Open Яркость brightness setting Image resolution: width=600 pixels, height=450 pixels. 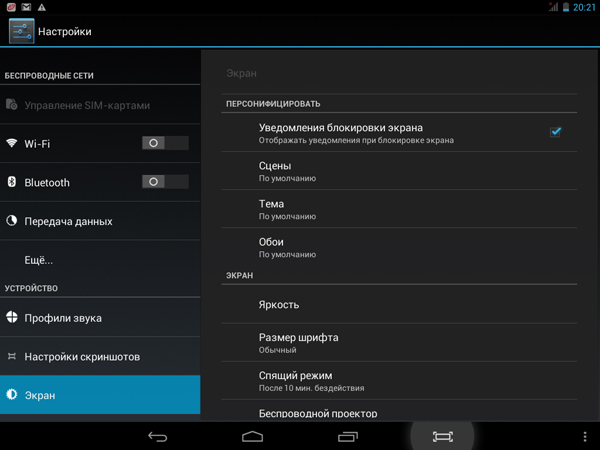click(x=398, y=305)
